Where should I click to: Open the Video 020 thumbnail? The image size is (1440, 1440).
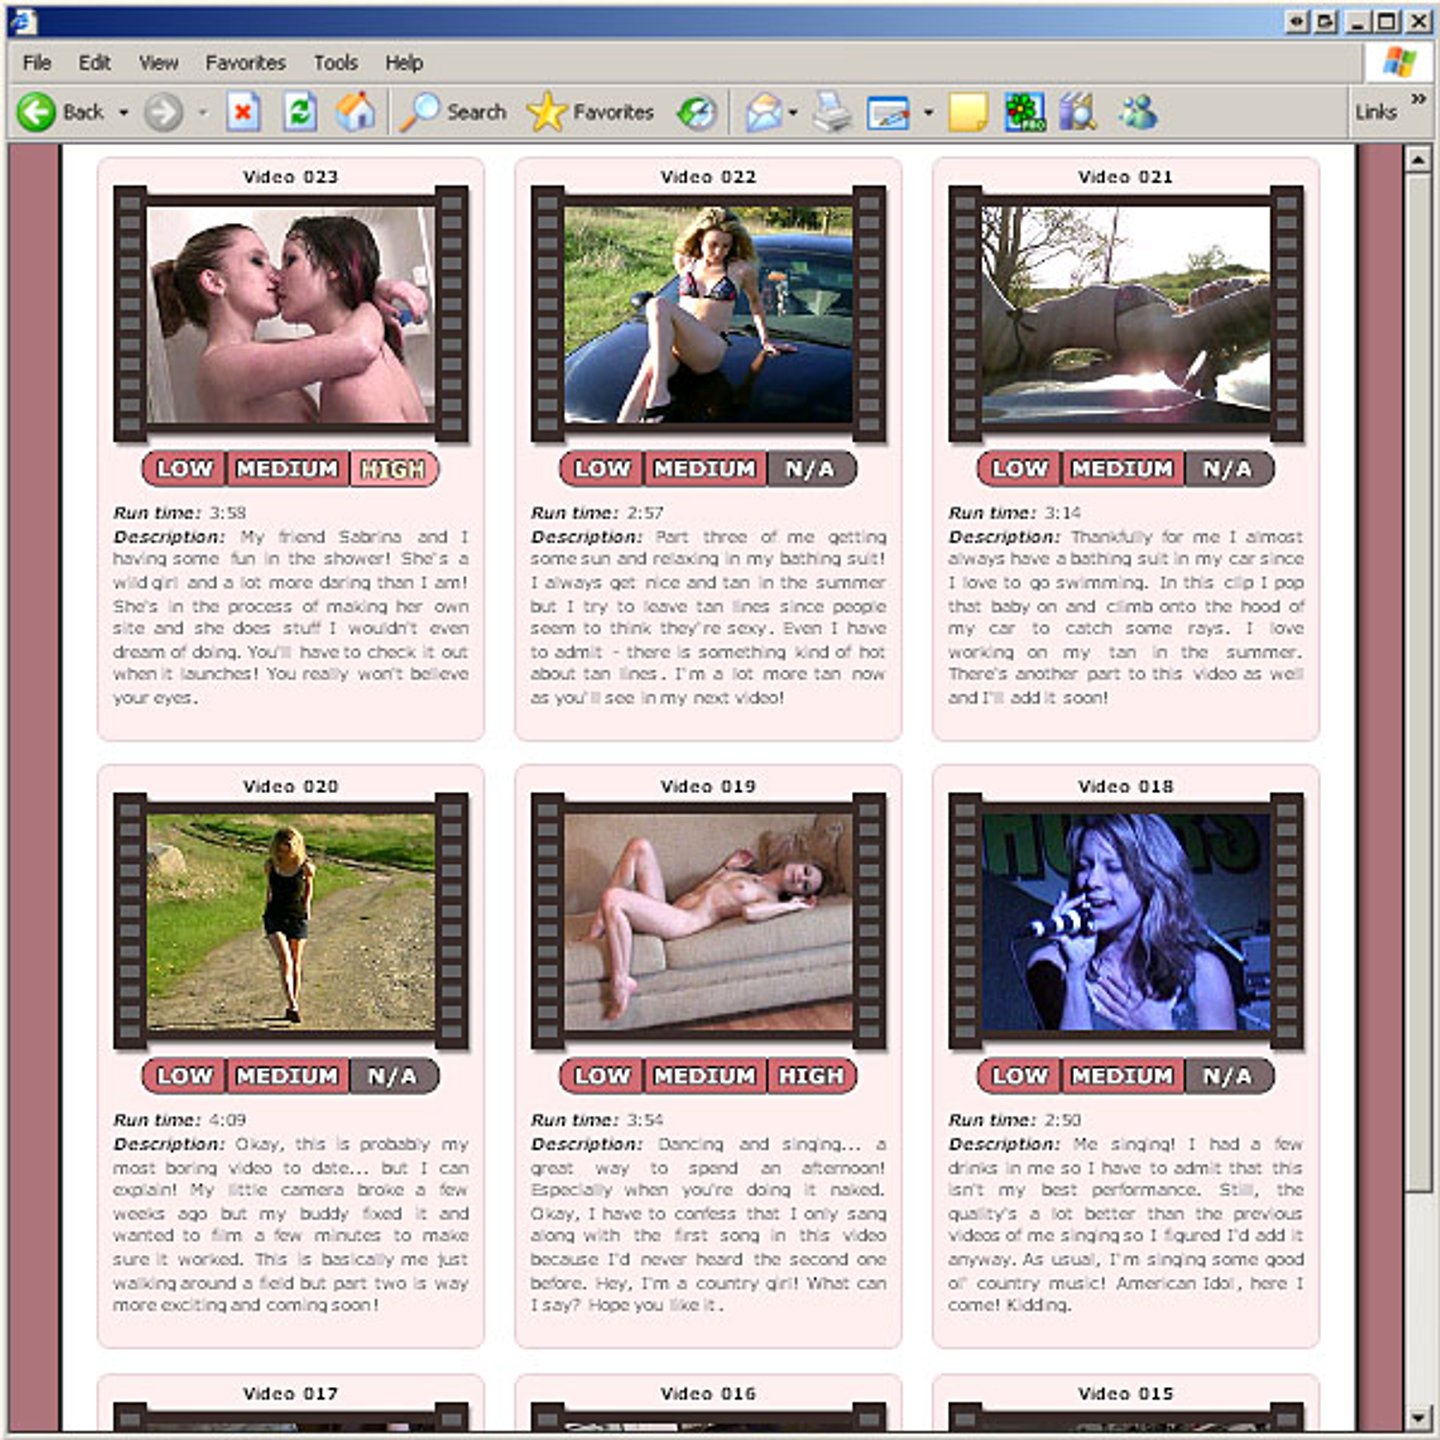(291, 921)
